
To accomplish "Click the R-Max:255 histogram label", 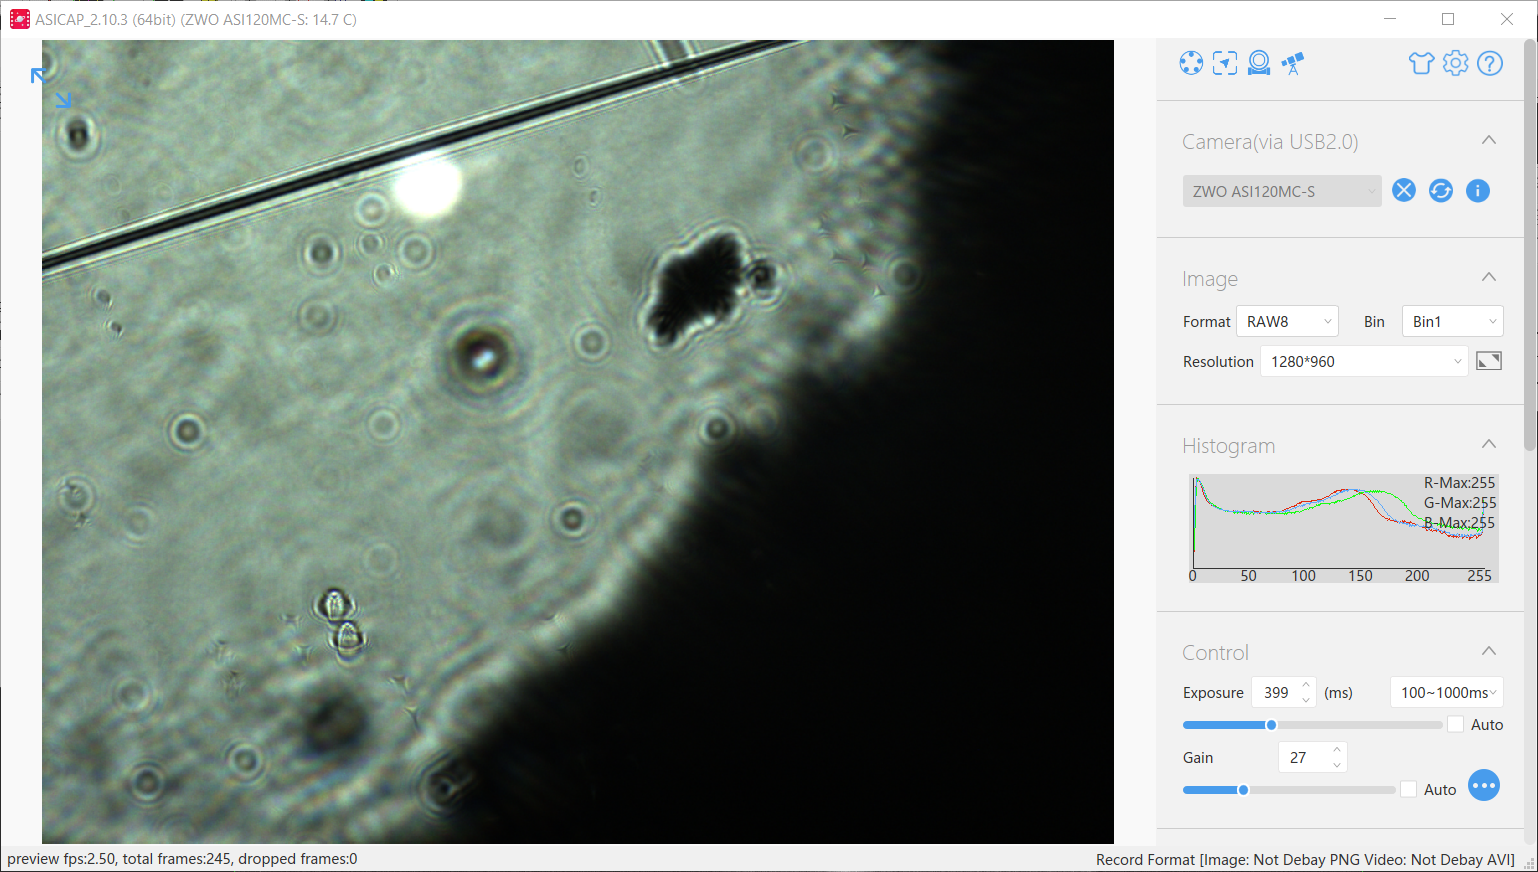I will click(x=1459, y=483).
